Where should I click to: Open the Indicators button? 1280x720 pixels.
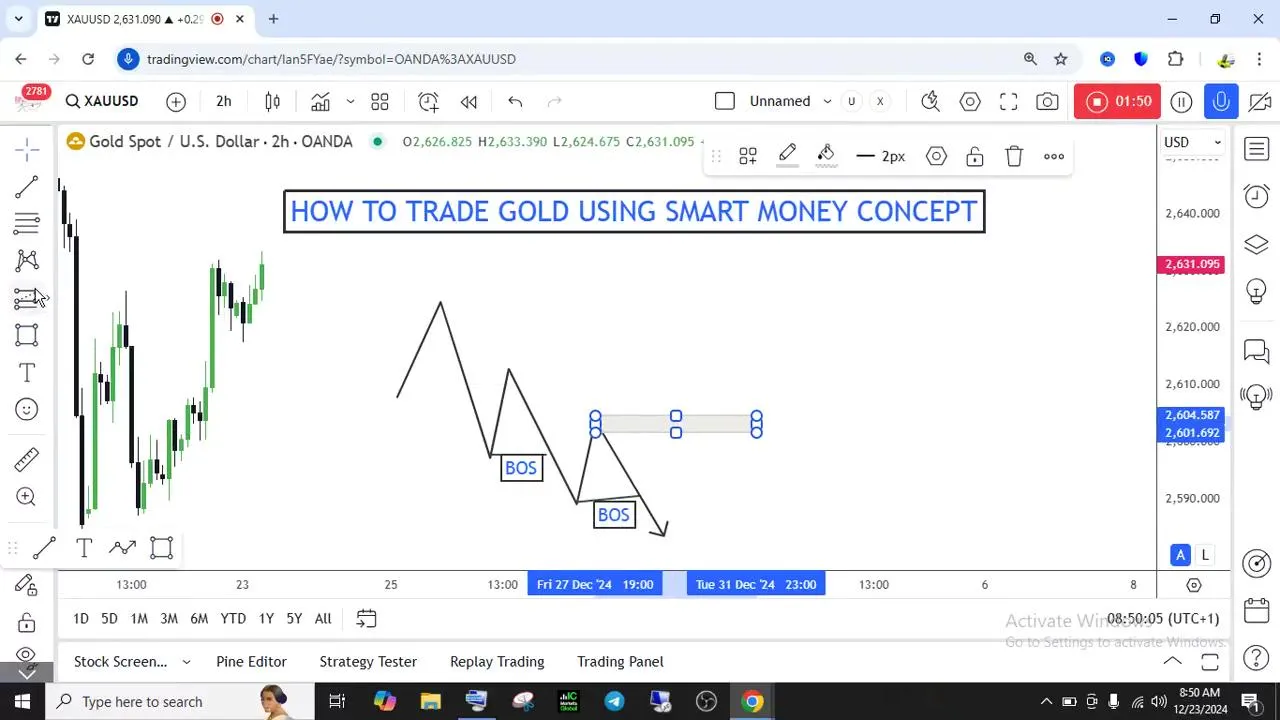[320, 101]
